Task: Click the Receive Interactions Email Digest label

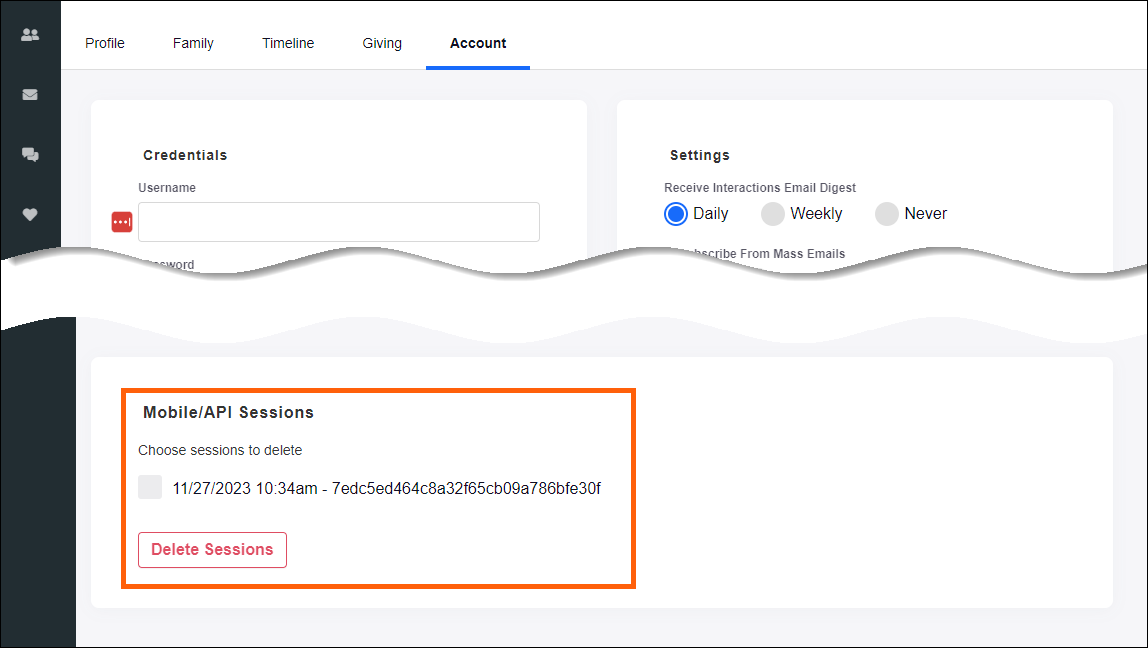Action: 760,188
